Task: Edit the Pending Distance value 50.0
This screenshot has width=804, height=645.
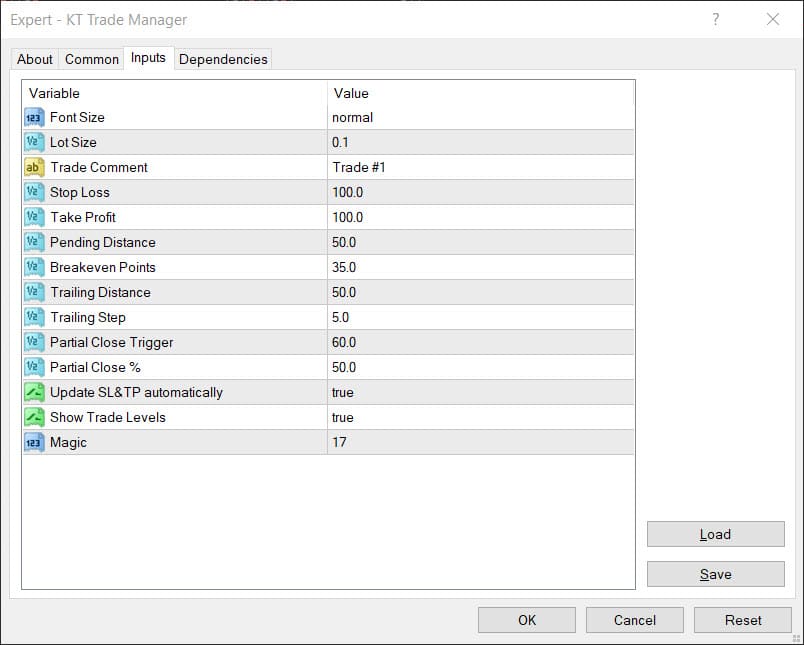Action: pos(480,242)
